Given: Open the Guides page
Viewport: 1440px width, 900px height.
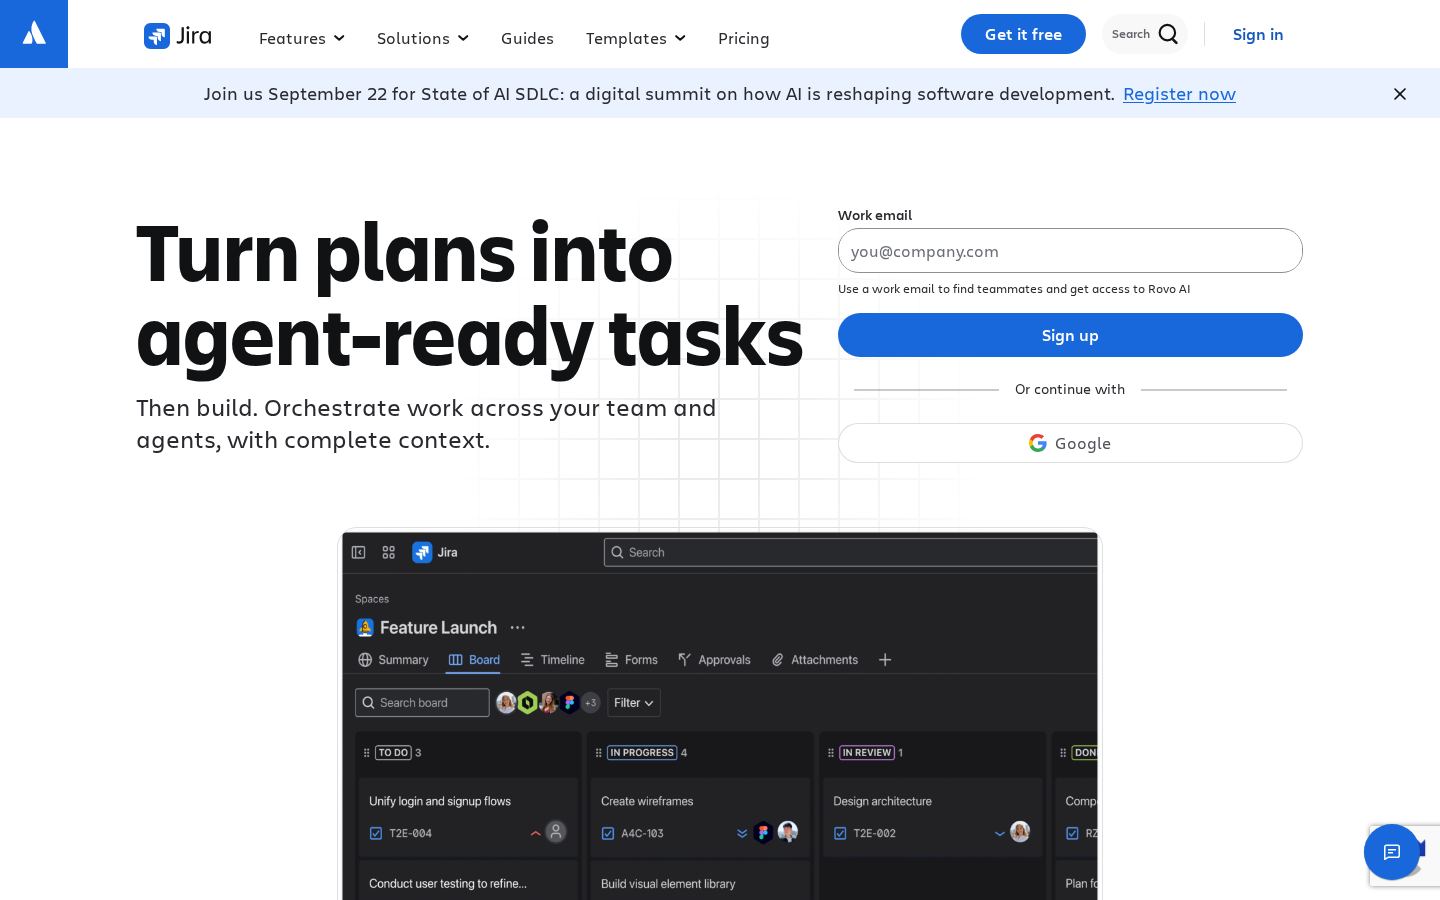Looking at the screenshot, I should click(527, 38).
